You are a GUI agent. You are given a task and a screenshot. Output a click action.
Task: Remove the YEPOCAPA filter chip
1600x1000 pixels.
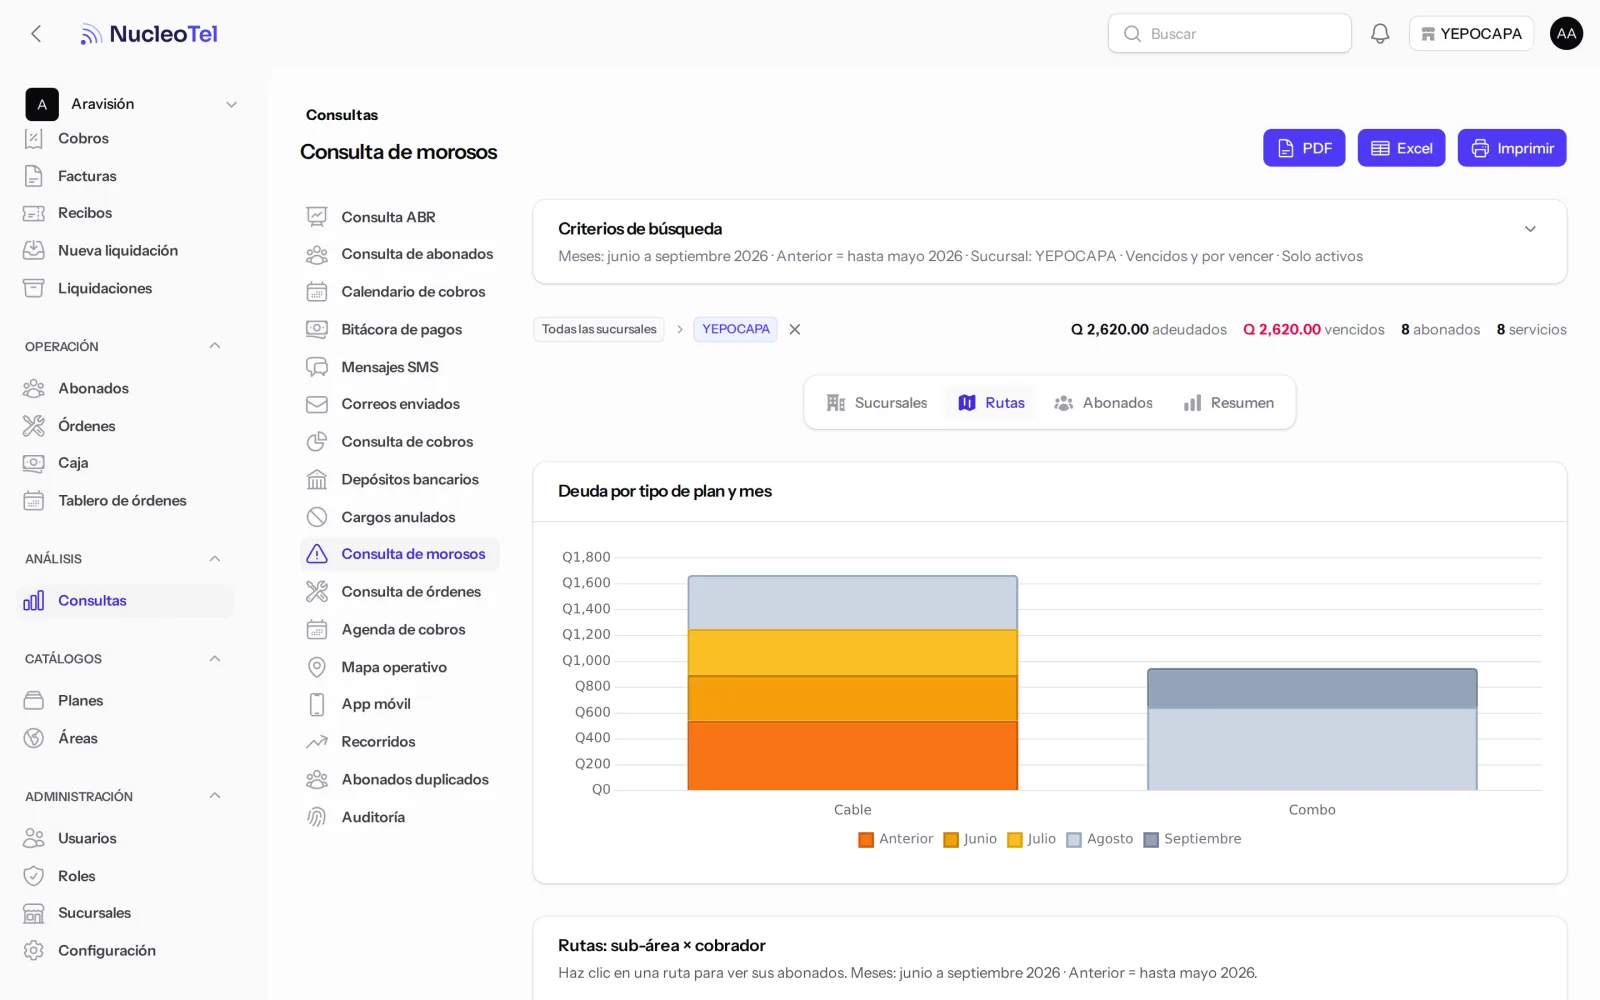[x=795, y=330]
